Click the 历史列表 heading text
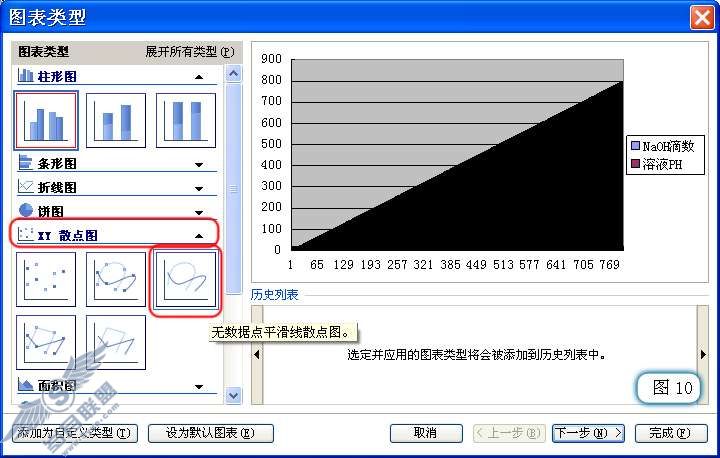Image resolution: width=720 pixels, height=458 pixels. pyautogui.click(x=275, y=294)
